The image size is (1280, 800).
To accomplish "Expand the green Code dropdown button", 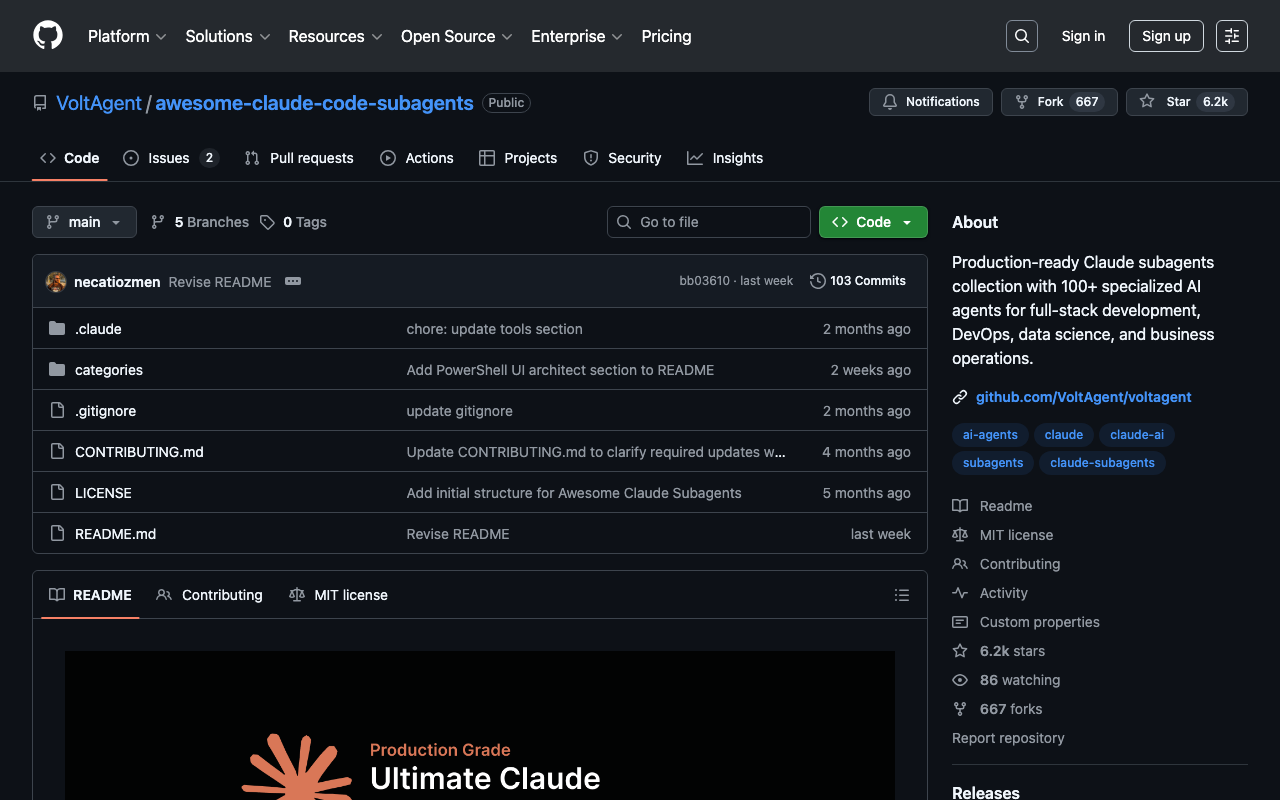I will pyautogui.click(x=873, y=222).
